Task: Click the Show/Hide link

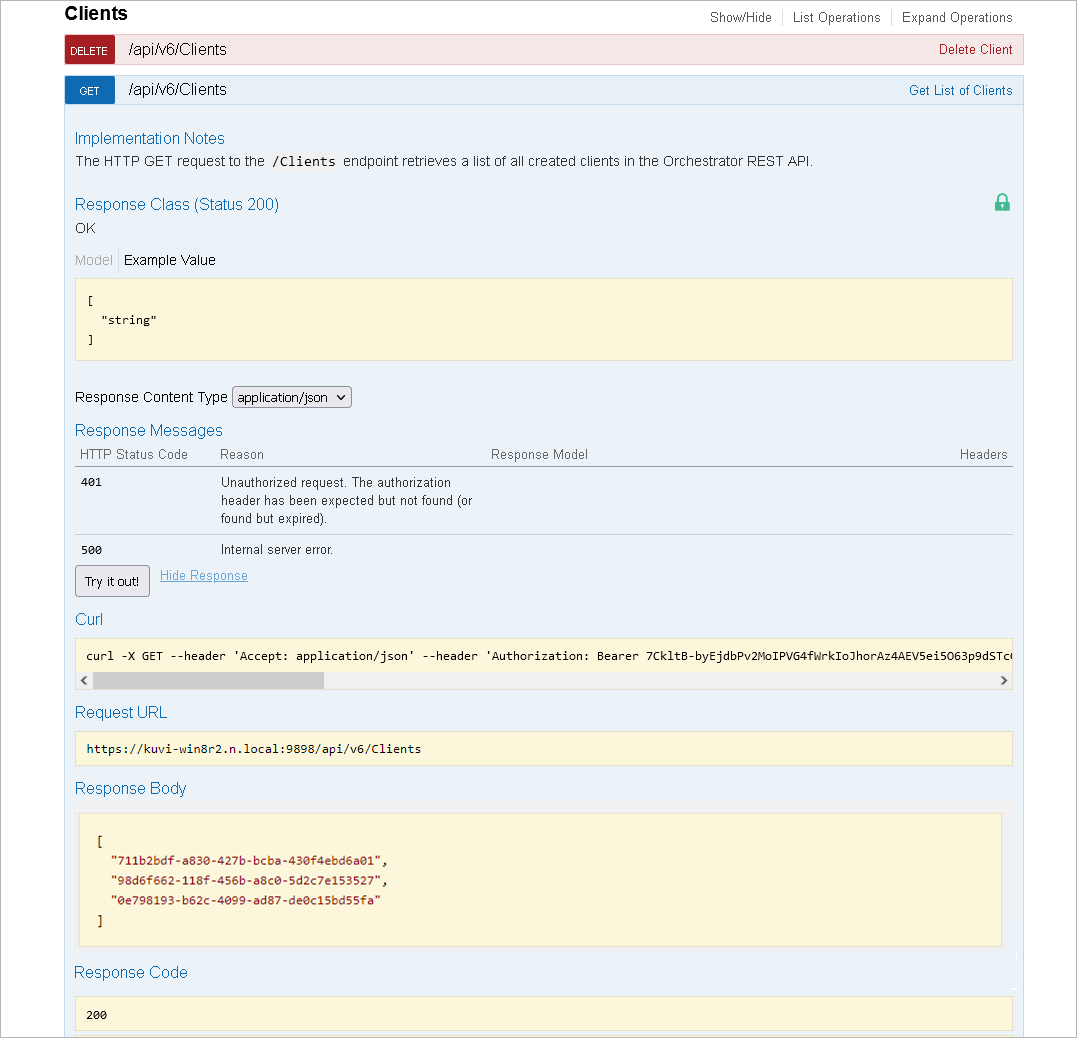Action: [x=740, y=17]
